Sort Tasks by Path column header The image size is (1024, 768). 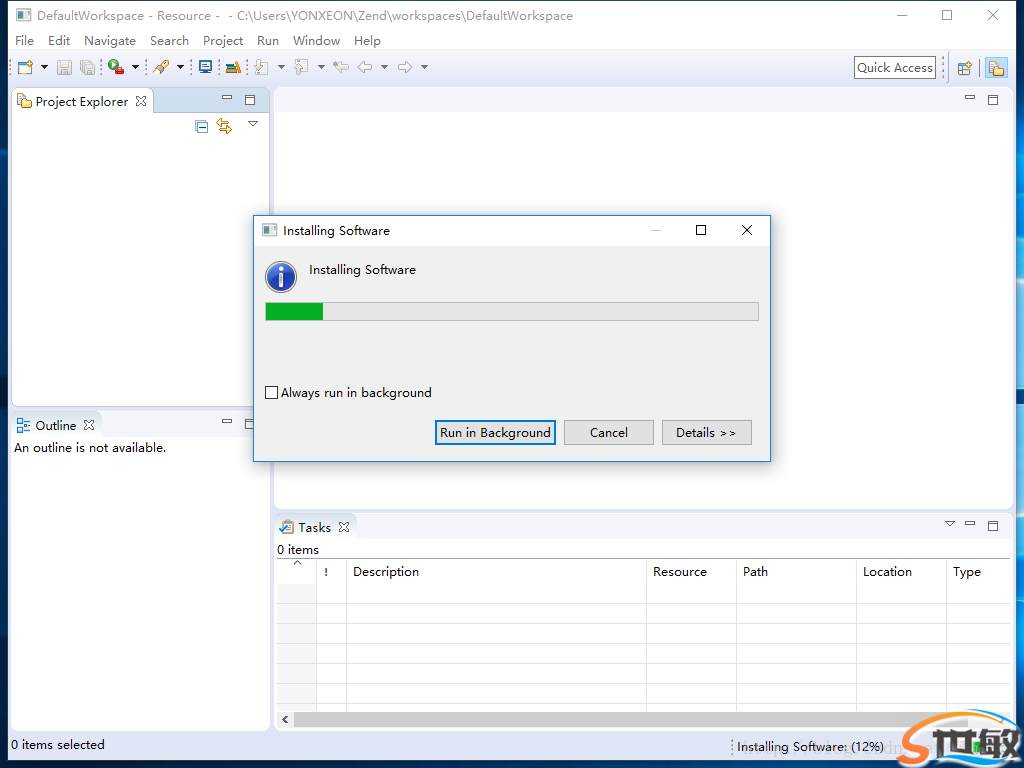[x=796, y=572]
